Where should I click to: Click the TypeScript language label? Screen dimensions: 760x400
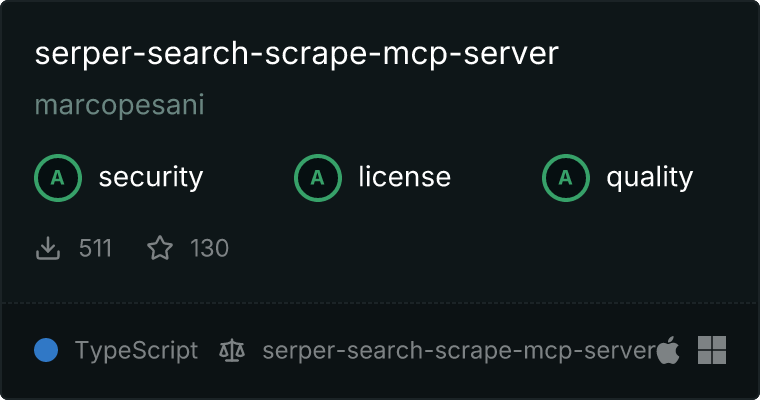click(x=136, y=351)
